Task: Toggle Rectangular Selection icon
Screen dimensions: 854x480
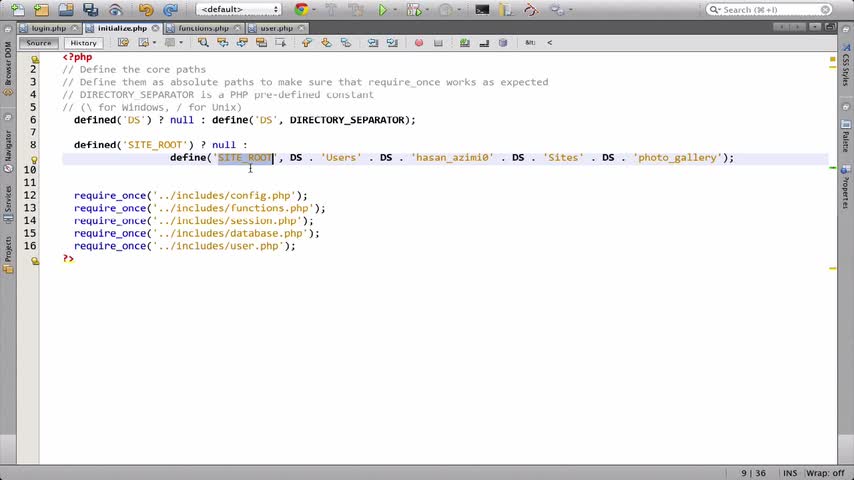Action: pos(280,42)
